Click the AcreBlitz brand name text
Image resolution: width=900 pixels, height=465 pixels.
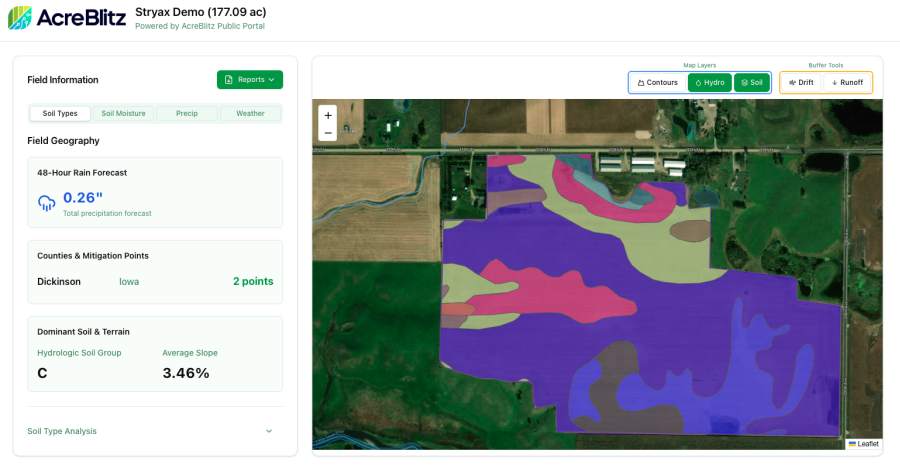point(82,18)
